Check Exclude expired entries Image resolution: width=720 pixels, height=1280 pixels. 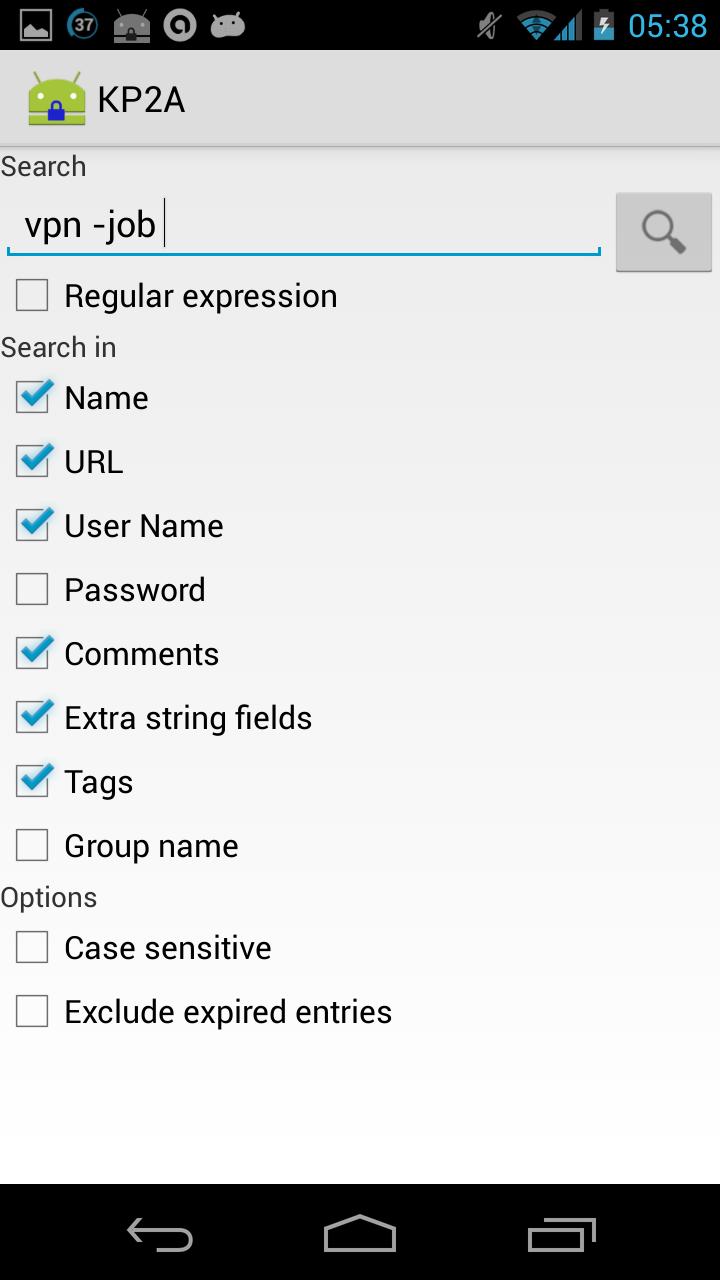pos(32,1012)
